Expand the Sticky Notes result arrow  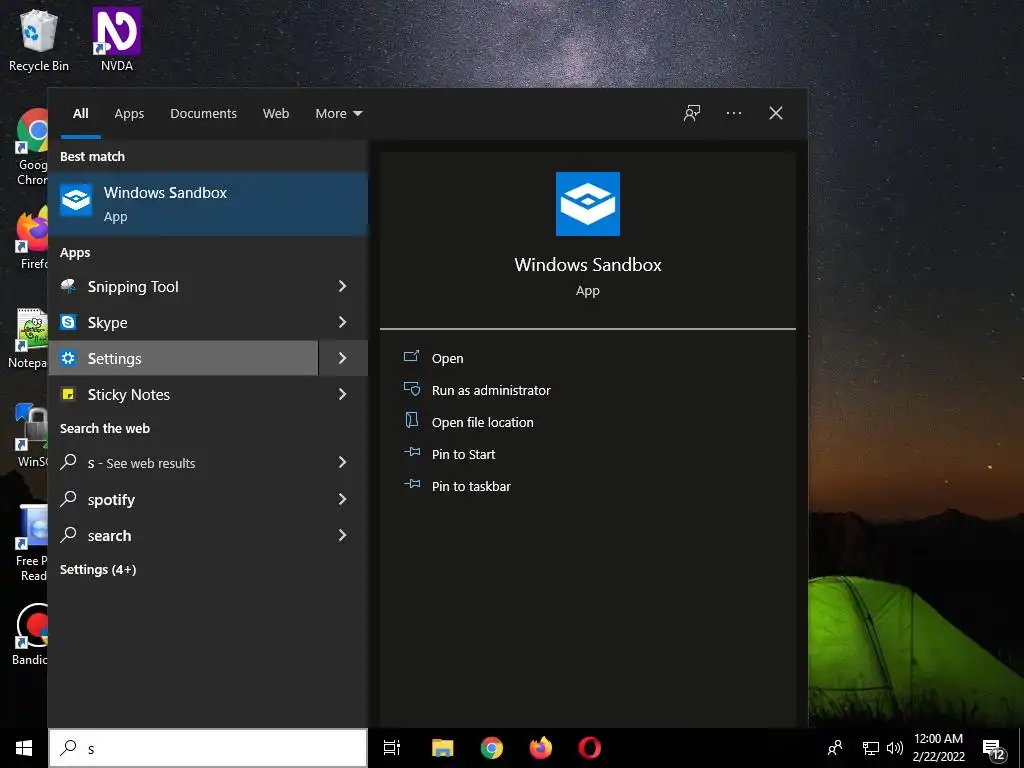click(x=342, y=394)
